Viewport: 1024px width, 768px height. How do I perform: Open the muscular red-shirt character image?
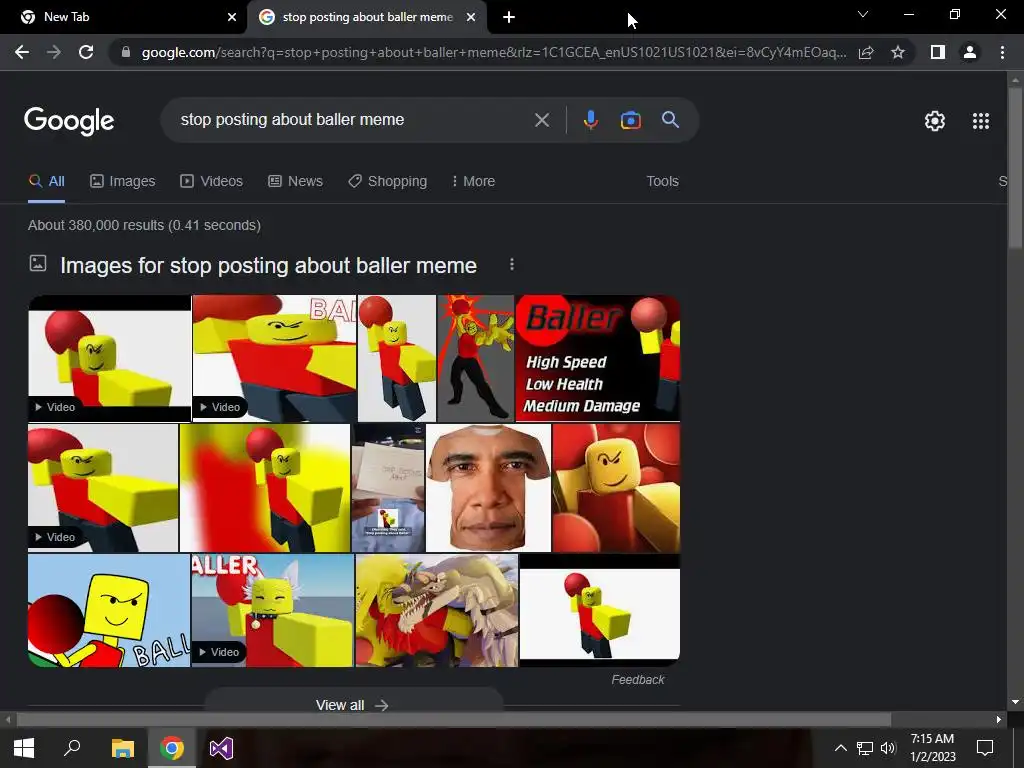click(475, 358)
